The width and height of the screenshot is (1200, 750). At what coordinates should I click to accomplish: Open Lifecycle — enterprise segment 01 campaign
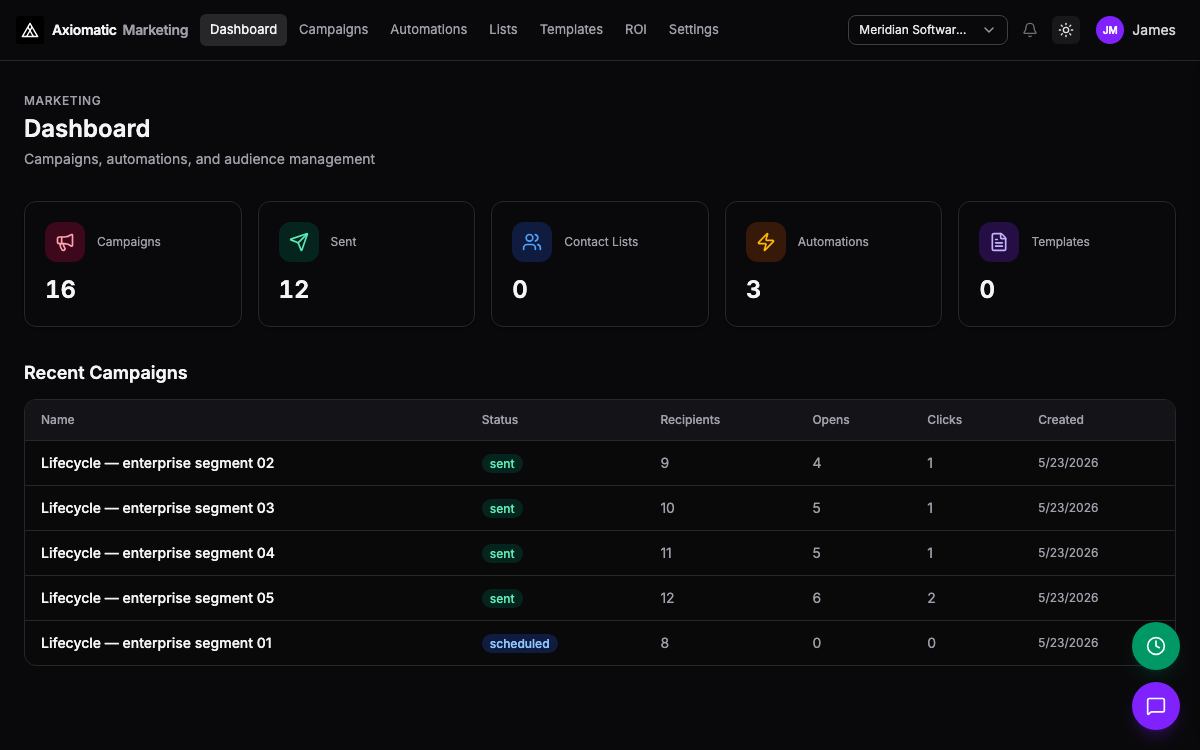[157, 643]
